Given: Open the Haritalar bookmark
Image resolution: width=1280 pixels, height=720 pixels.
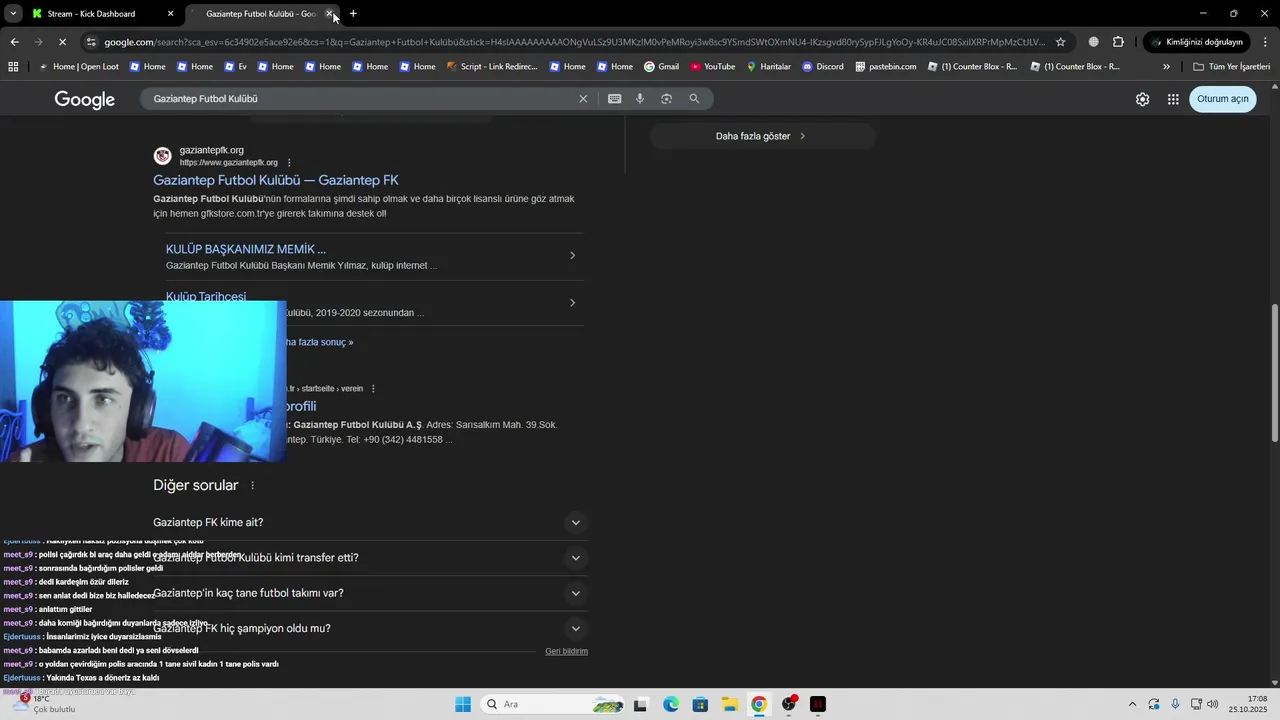Looking at the screenshot, I should coord(768,67).
